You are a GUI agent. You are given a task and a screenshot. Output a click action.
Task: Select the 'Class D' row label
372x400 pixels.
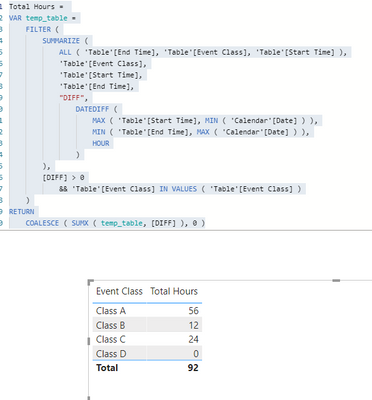pyautogui.click(x=111, y=354)
